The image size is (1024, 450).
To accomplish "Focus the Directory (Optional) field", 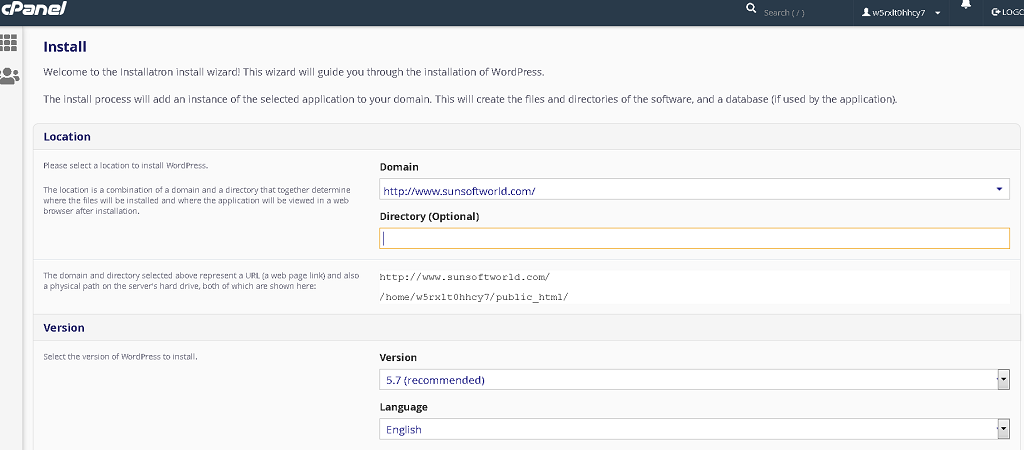I will point(694,238).
